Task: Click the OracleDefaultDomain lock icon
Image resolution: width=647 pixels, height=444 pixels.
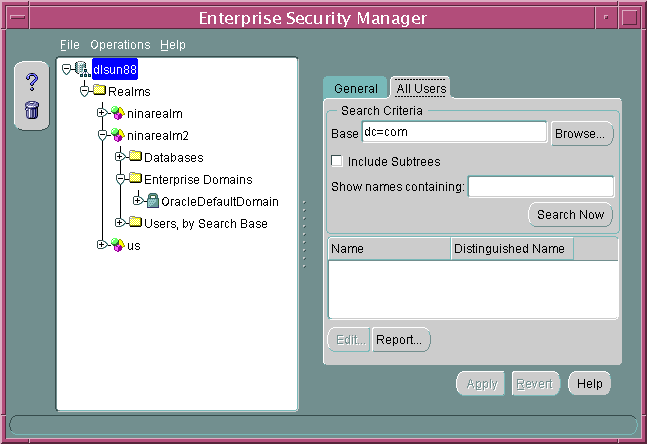Action: point(153,201)
